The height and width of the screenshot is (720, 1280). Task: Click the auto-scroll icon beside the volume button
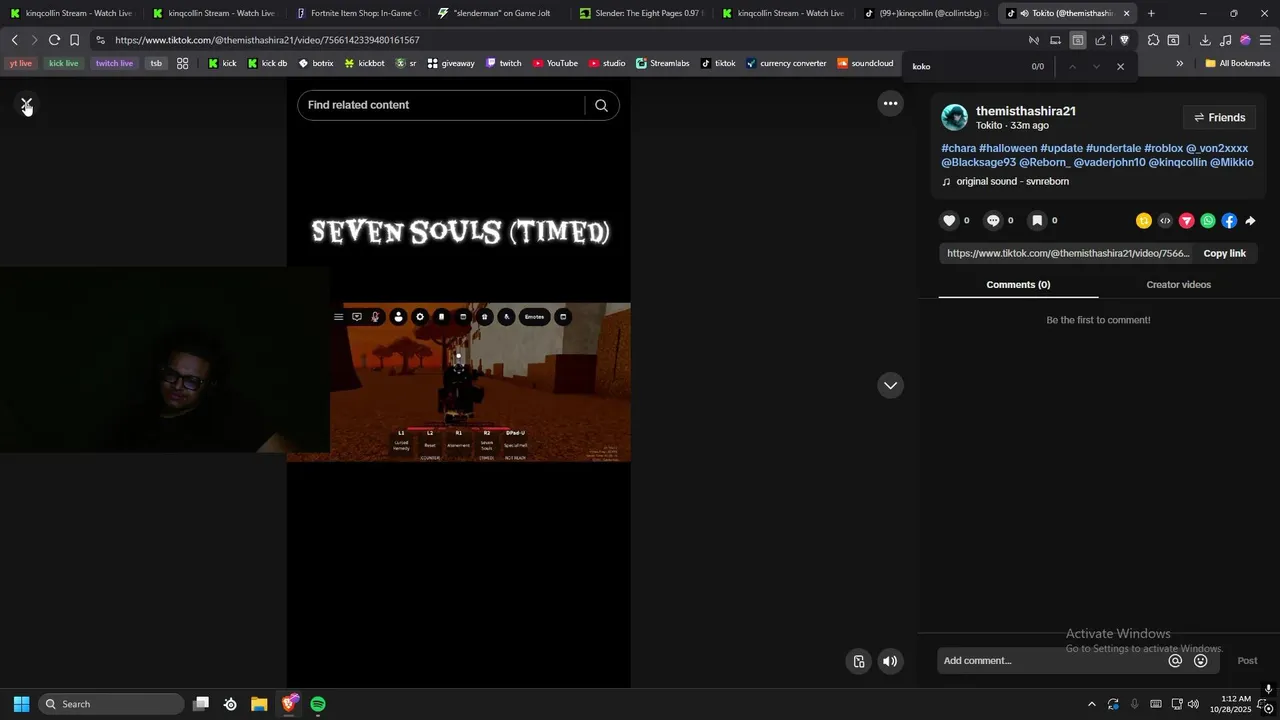coord(859,661)
